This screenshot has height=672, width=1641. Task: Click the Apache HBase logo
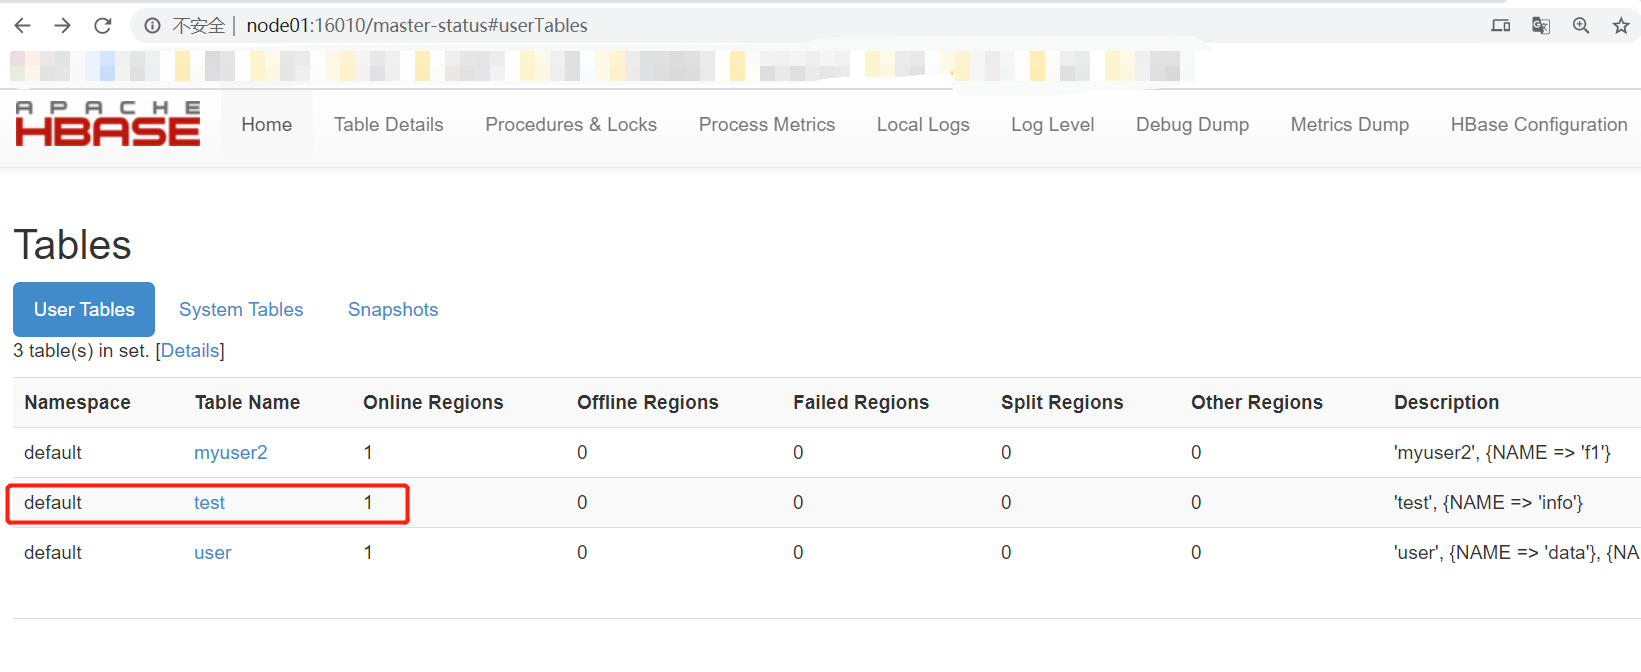pos(108,124)
